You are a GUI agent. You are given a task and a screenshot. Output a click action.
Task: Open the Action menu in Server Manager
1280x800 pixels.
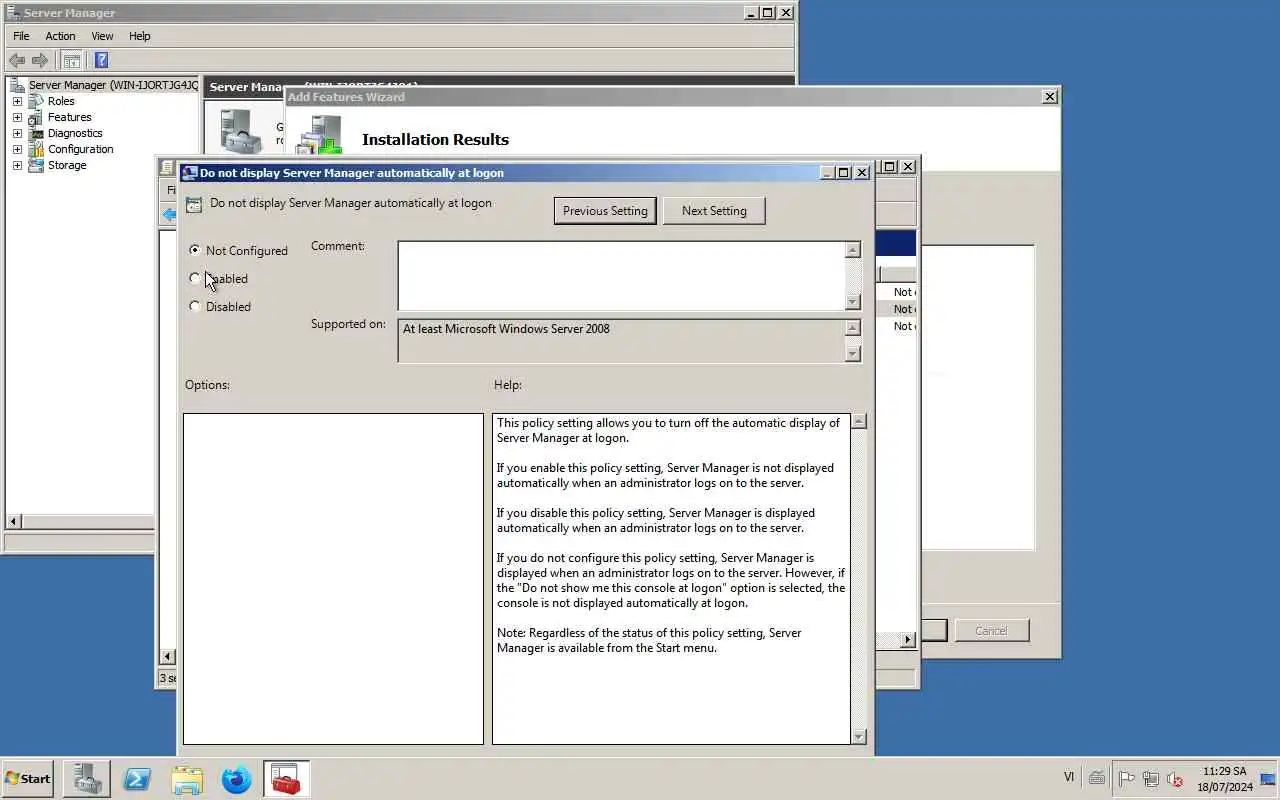pyautogui.click(x=60, y=36)
